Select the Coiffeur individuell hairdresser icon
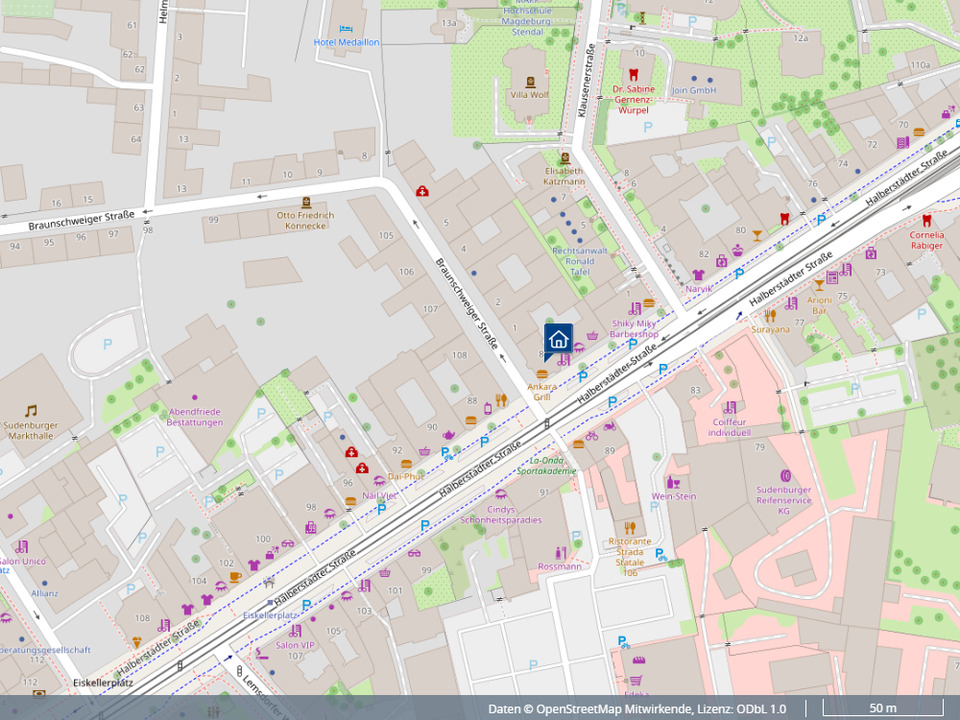The image size is (960, 720). click(x=729, y=407)
